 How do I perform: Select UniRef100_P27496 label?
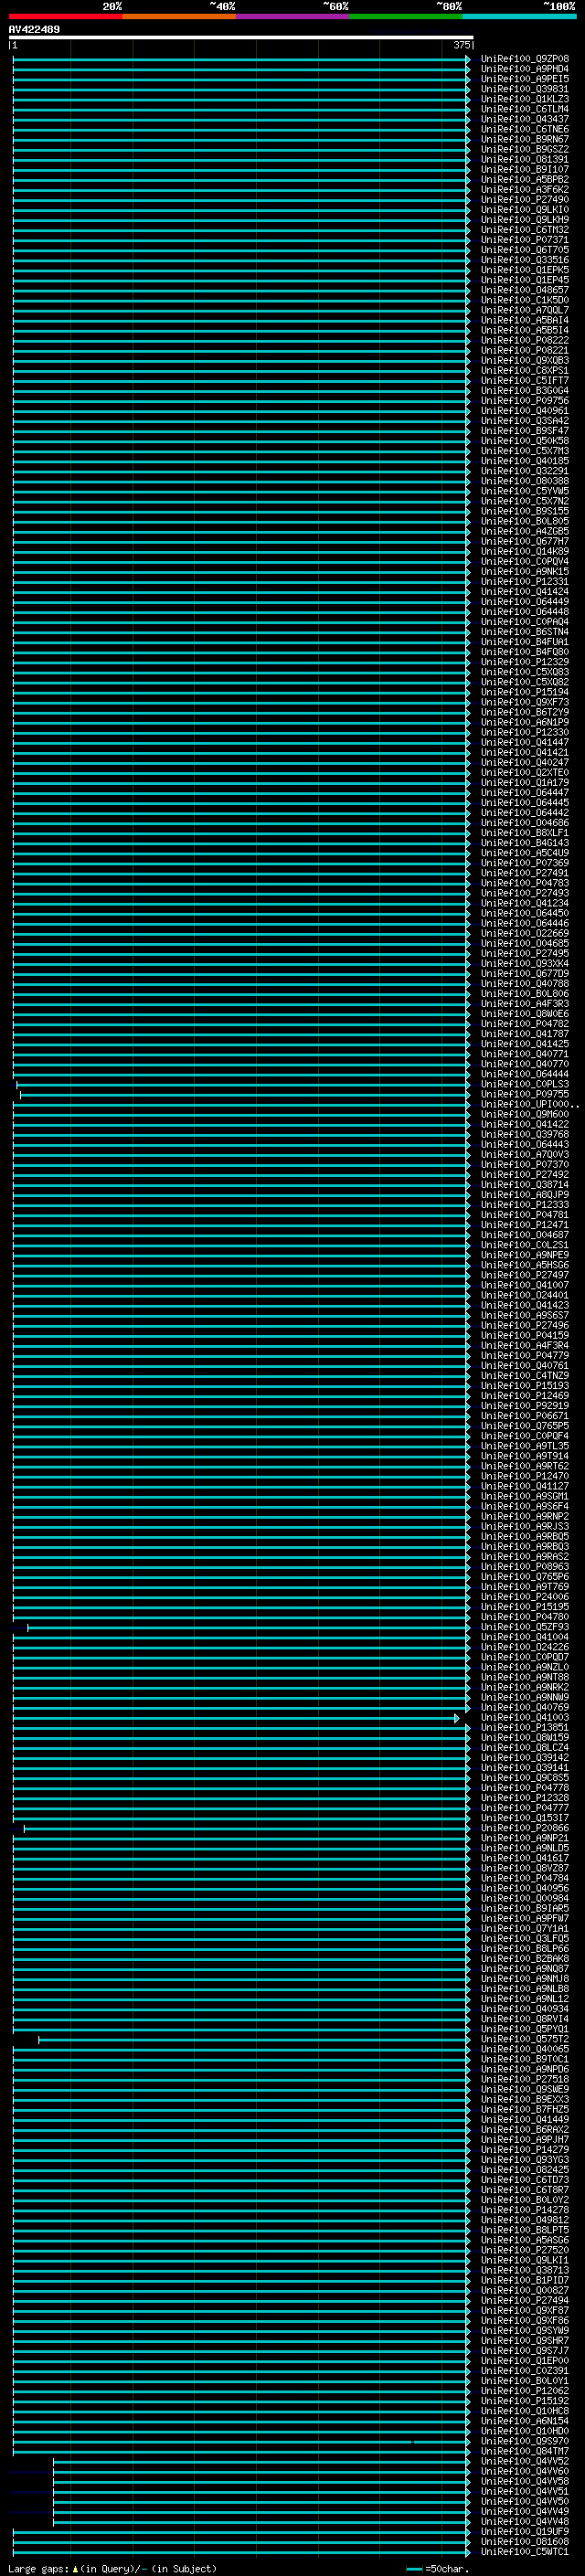point(524,1325)
